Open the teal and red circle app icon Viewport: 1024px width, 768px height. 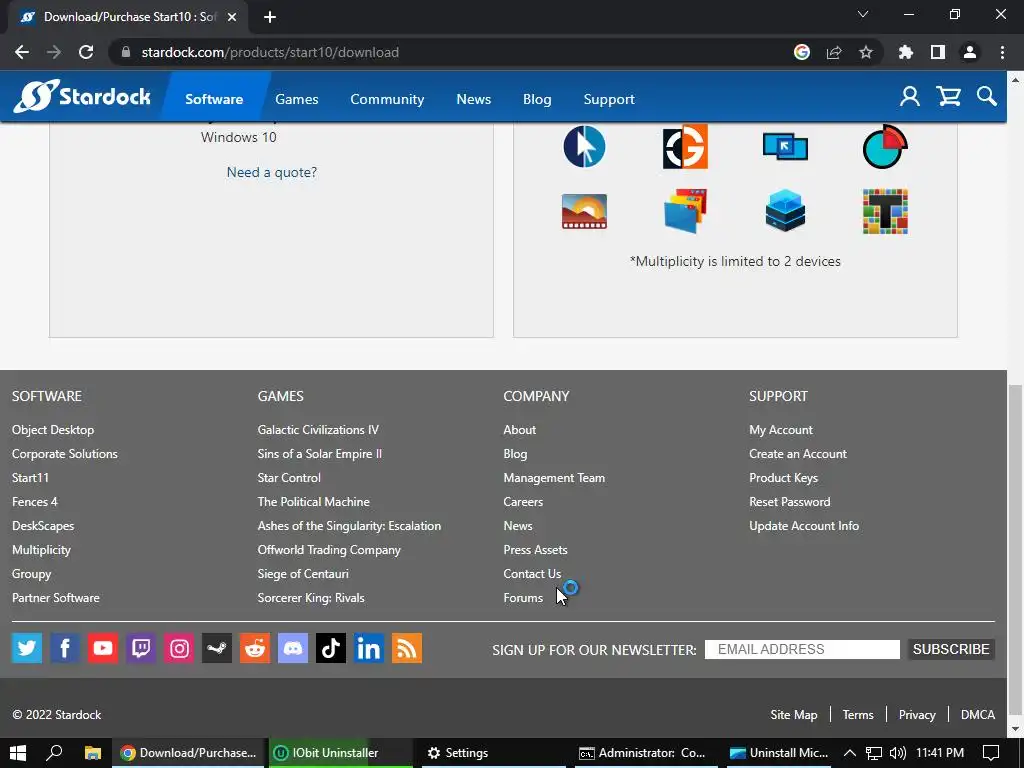tap(885, 146)
